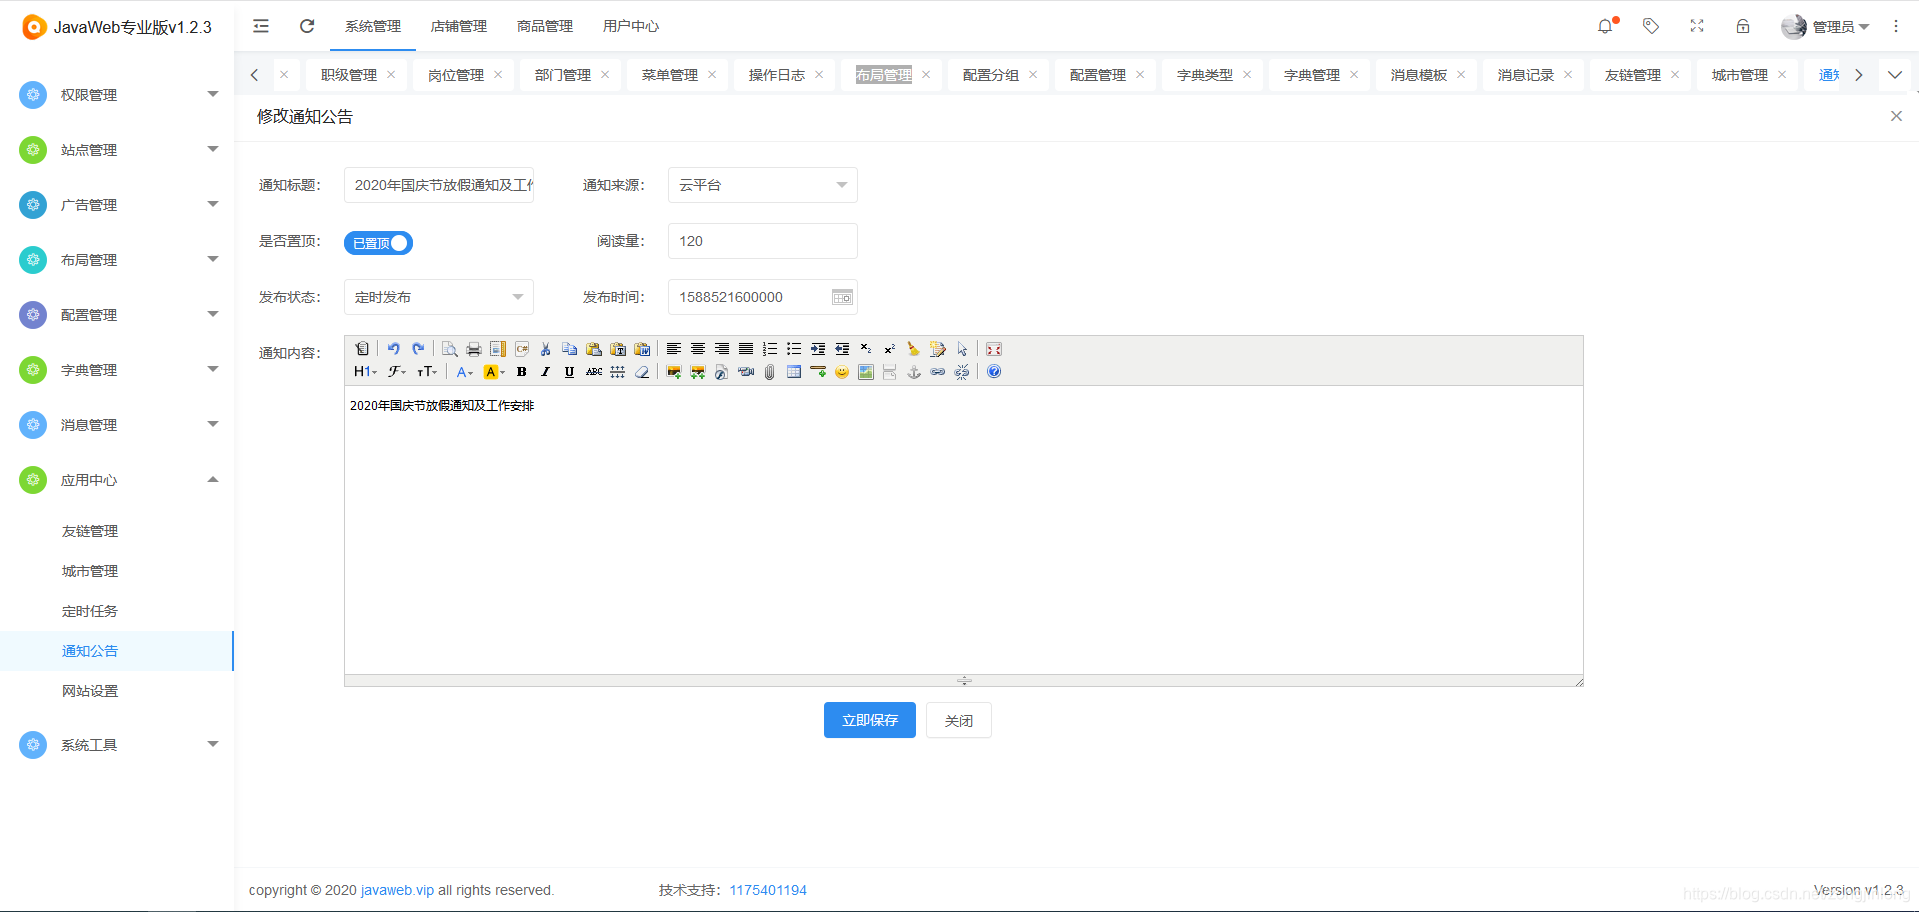Click the 发布时间 calendar icon
Viewport: 1919px width, 912px height.
(x=842, y=297)
